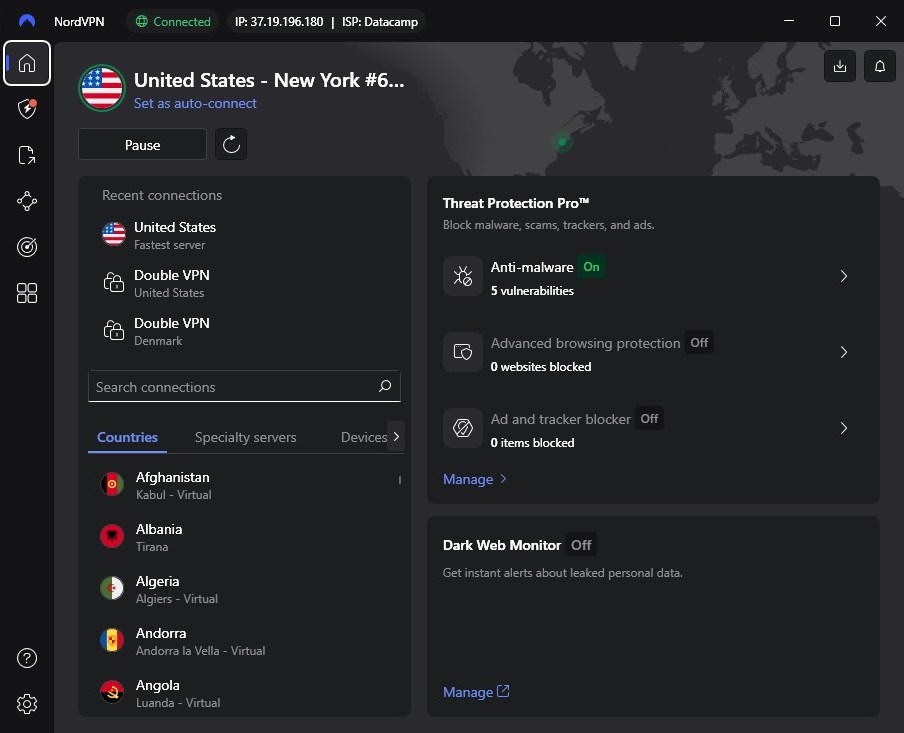
Task: Click the Anti-malware bug icon
Action: 463,276
